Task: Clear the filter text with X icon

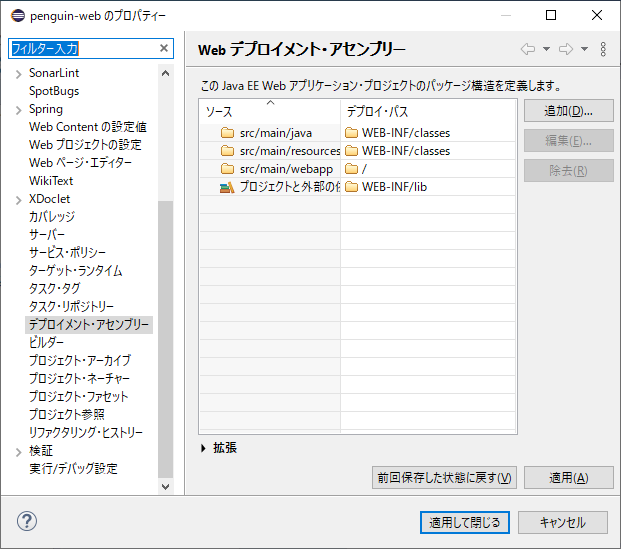Action: [164, 48]
